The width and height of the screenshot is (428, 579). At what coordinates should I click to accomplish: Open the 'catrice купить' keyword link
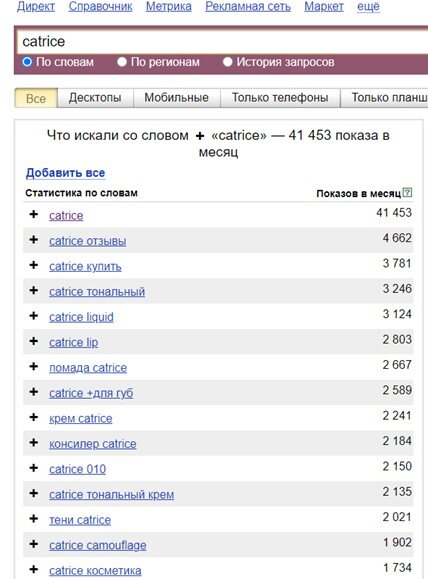(85, 267)
